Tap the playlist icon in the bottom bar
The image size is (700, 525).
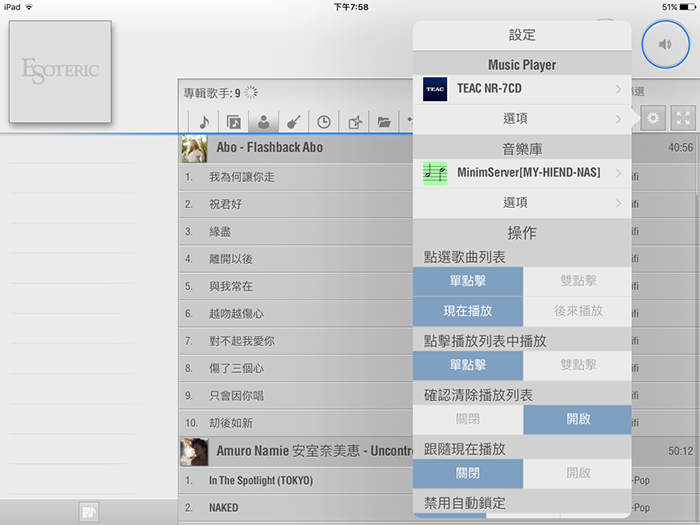coord(89,512)
